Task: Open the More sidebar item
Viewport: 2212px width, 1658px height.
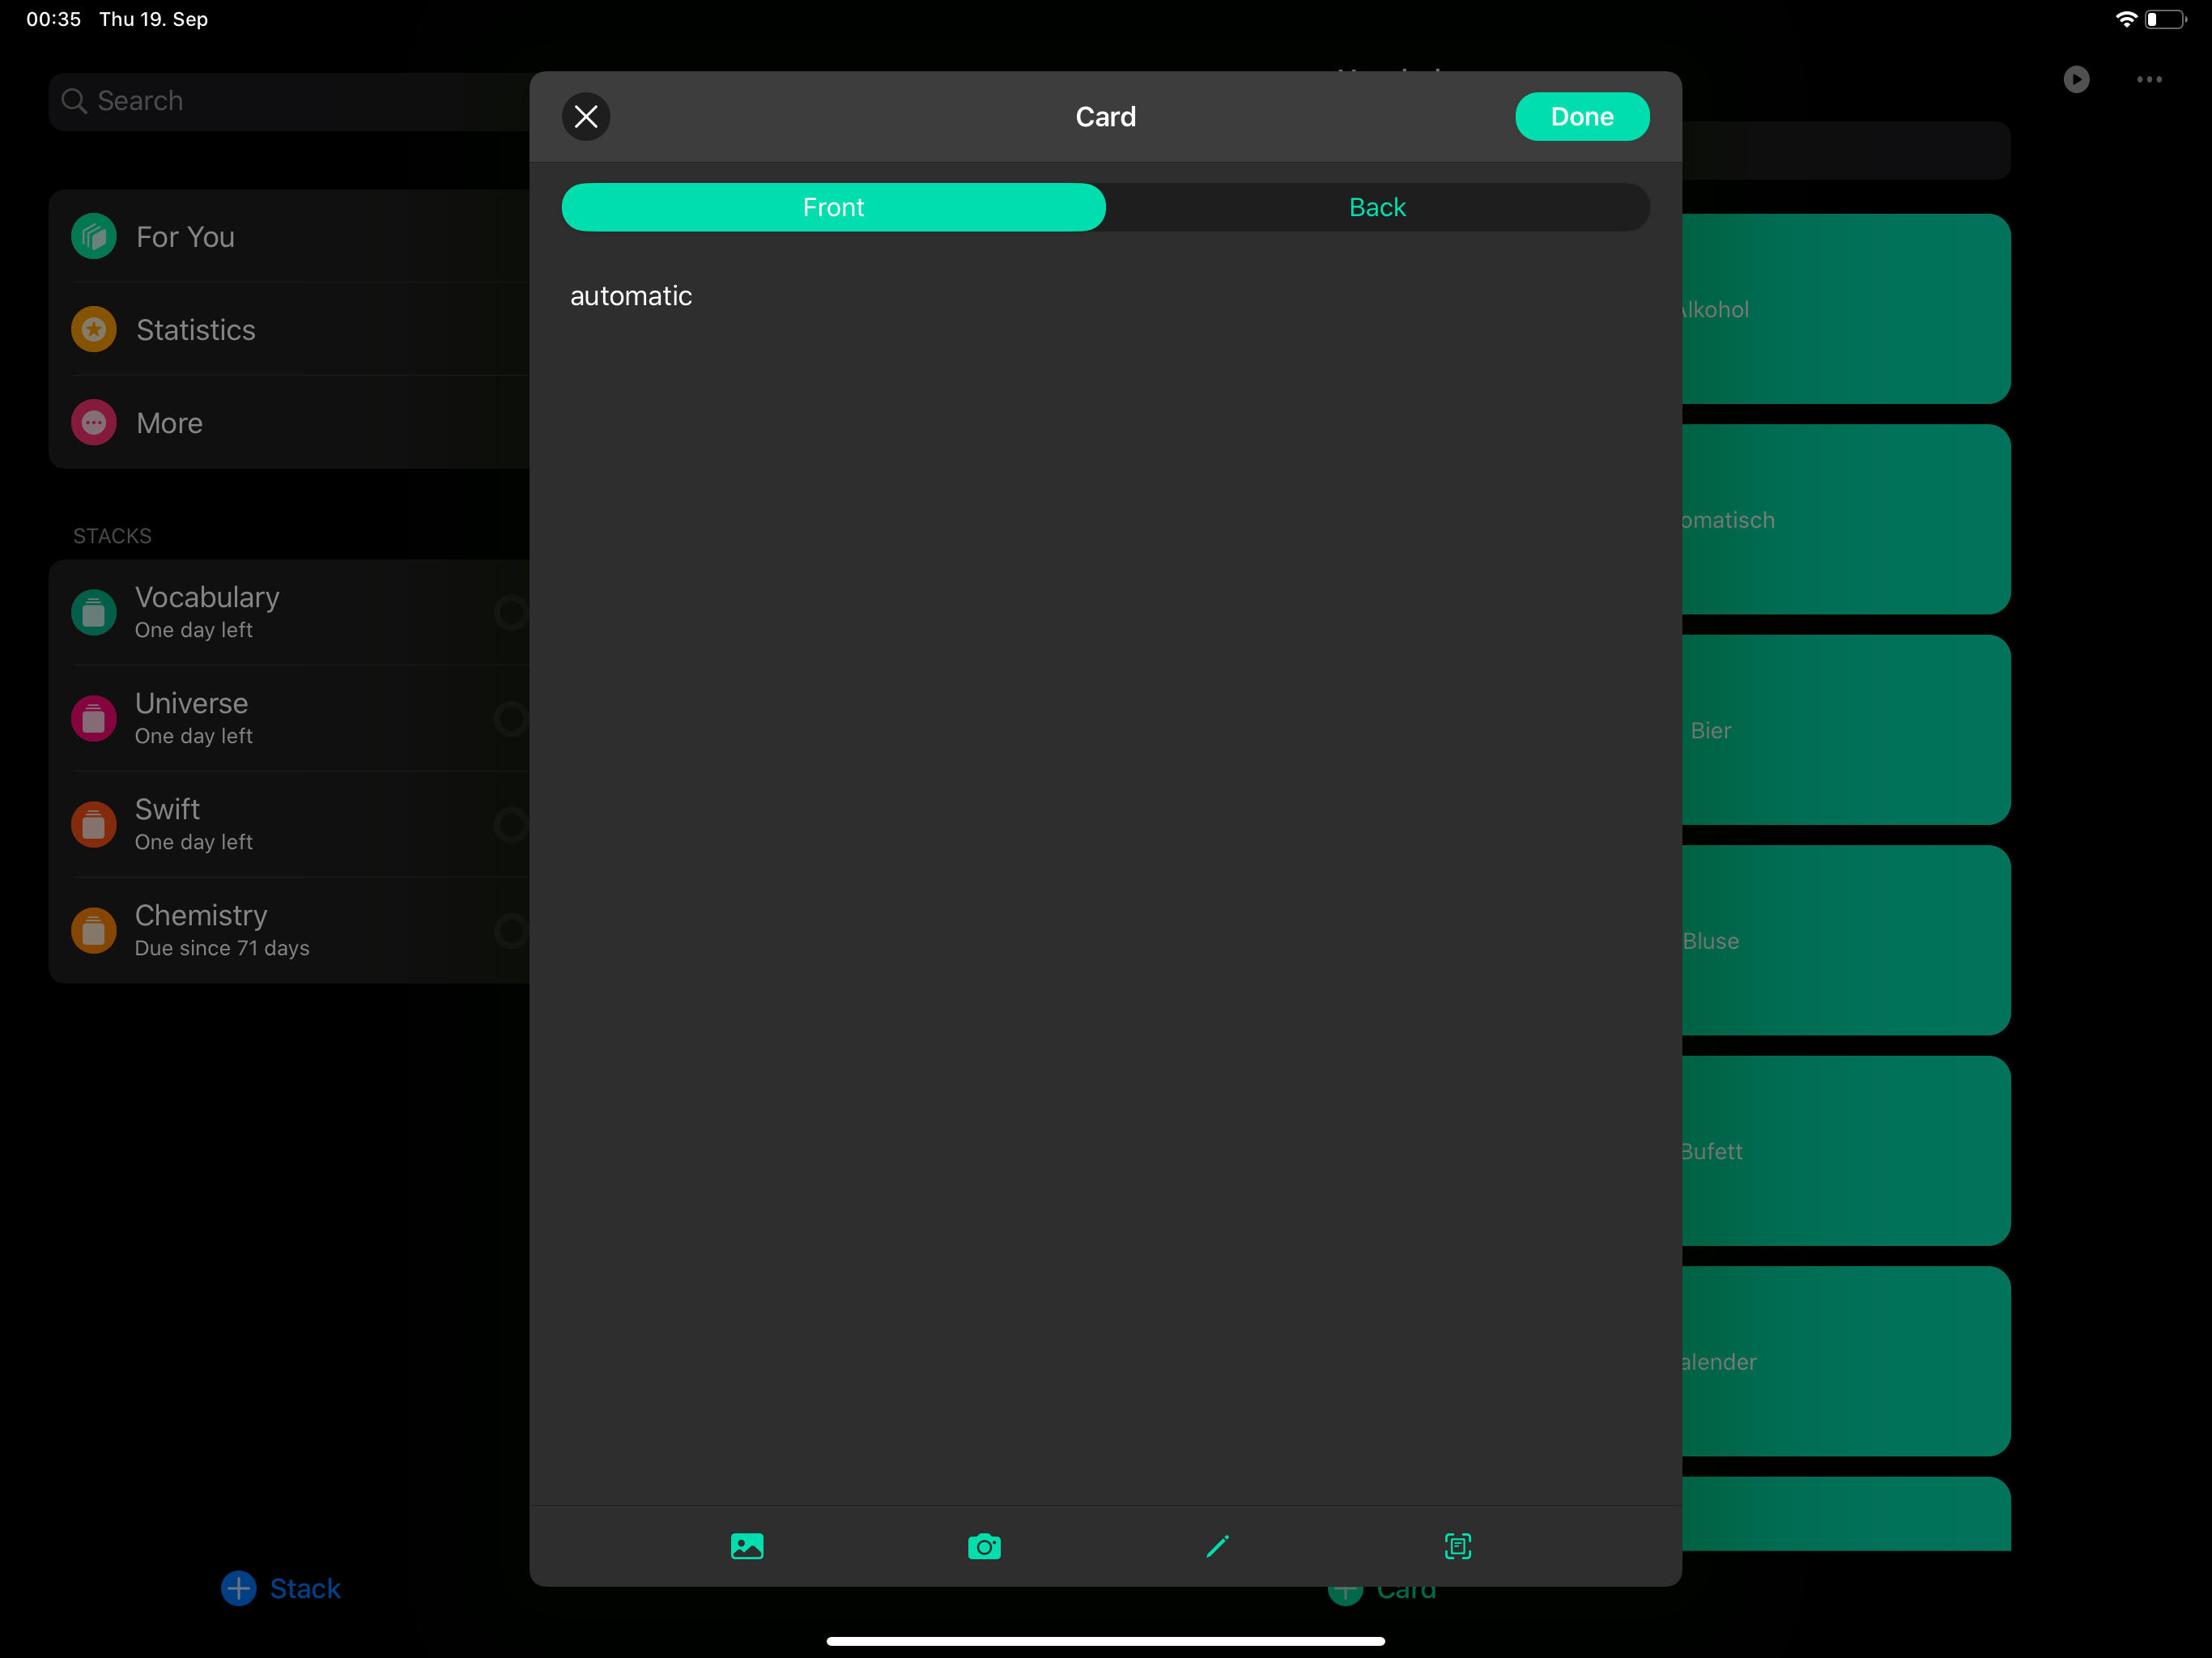Action: 170,423
